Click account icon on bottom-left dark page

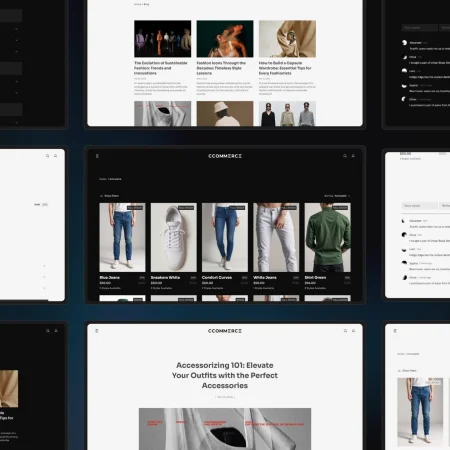coord(56,331)
